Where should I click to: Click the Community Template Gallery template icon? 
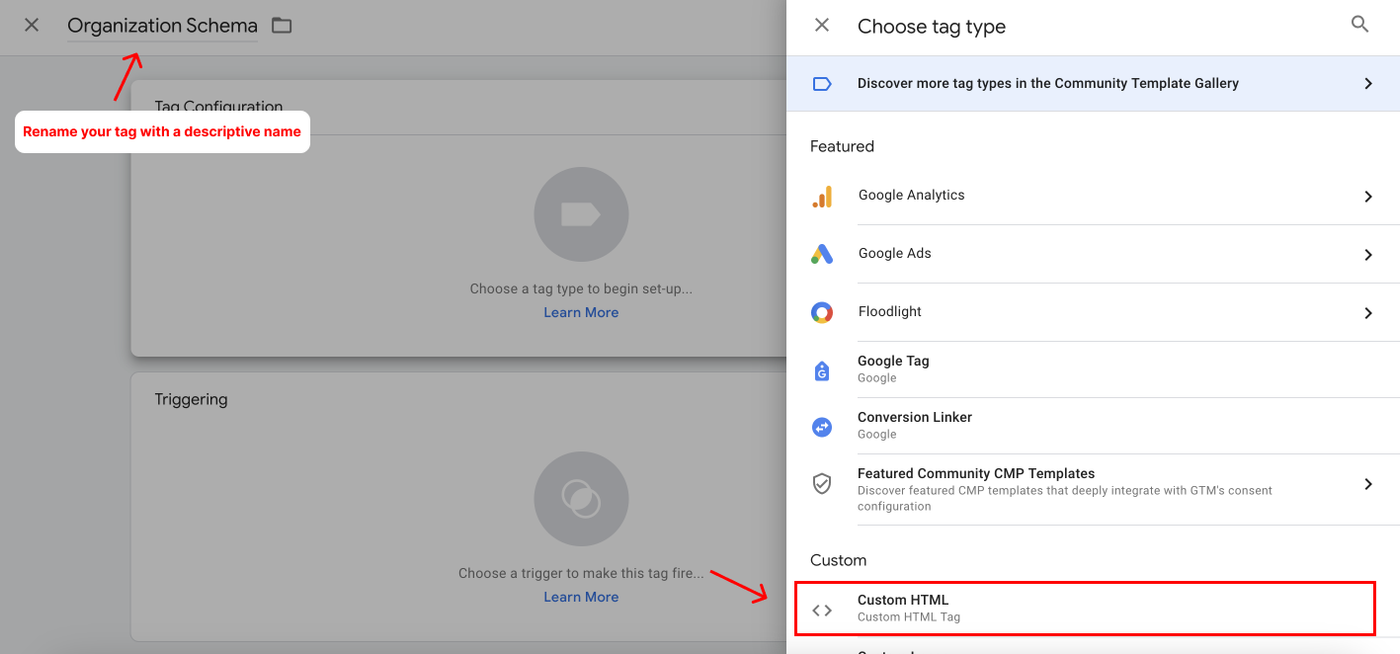click(822, 83)
